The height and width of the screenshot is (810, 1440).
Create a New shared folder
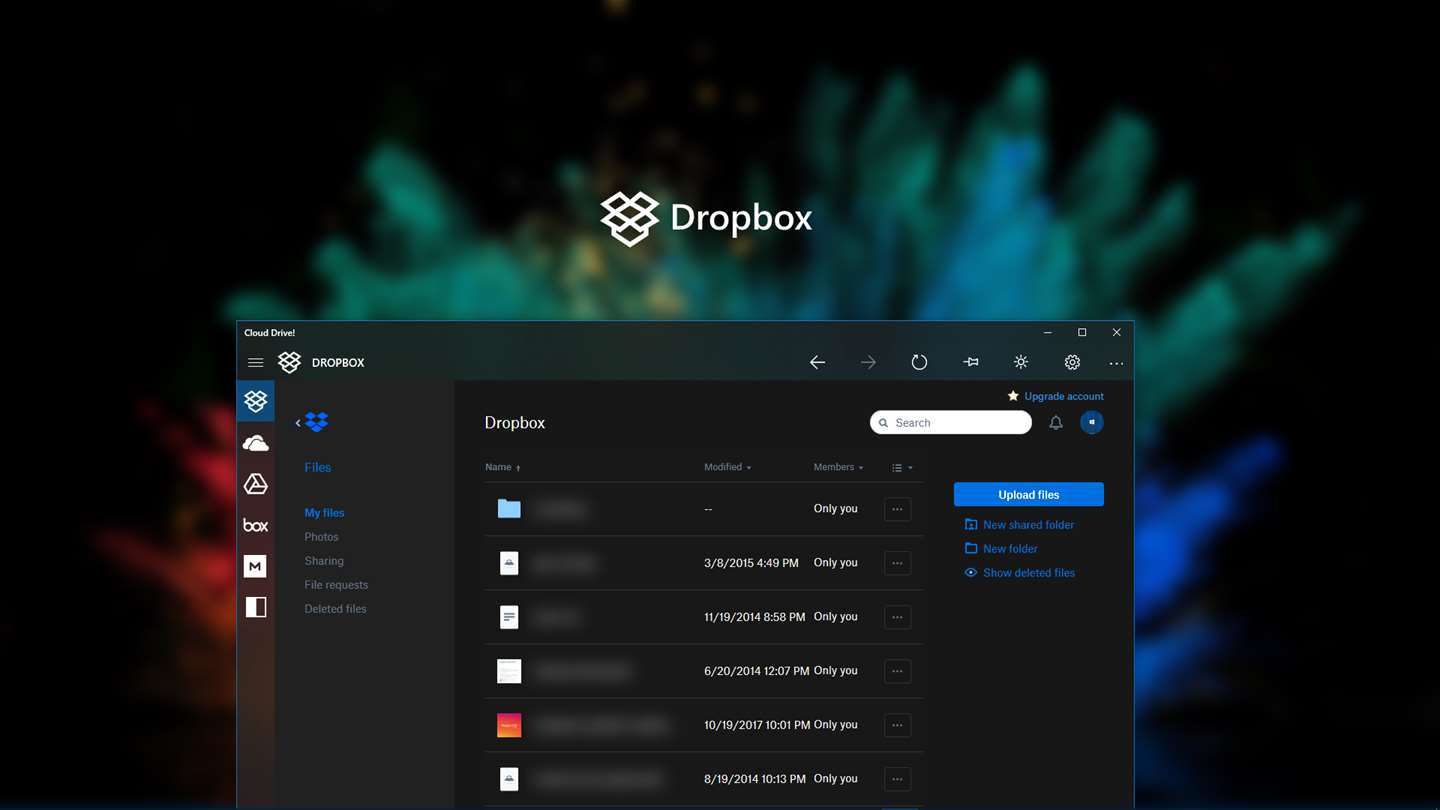pyautogui.click(x=1019, y=525)
